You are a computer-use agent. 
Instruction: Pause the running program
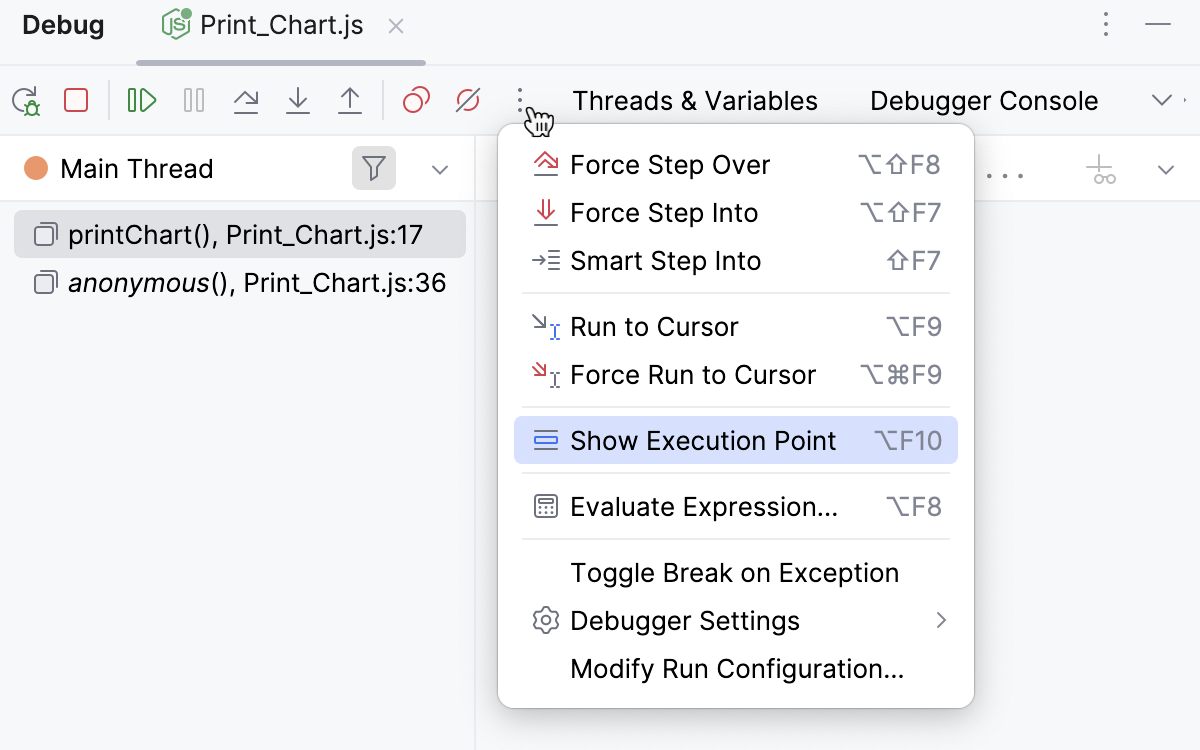coord(193,100)
